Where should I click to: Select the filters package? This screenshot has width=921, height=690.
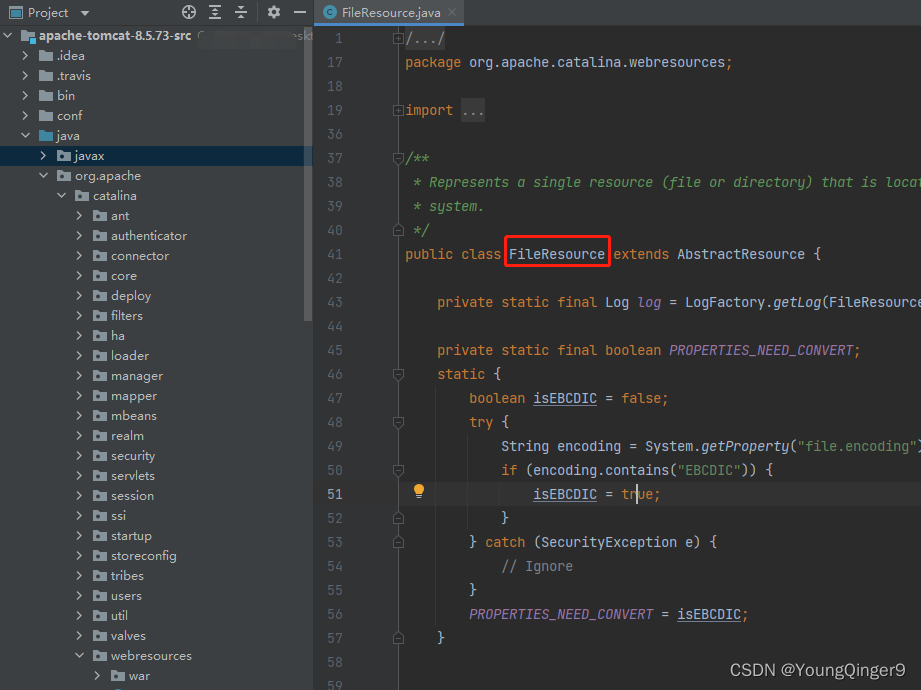[127, 316]
